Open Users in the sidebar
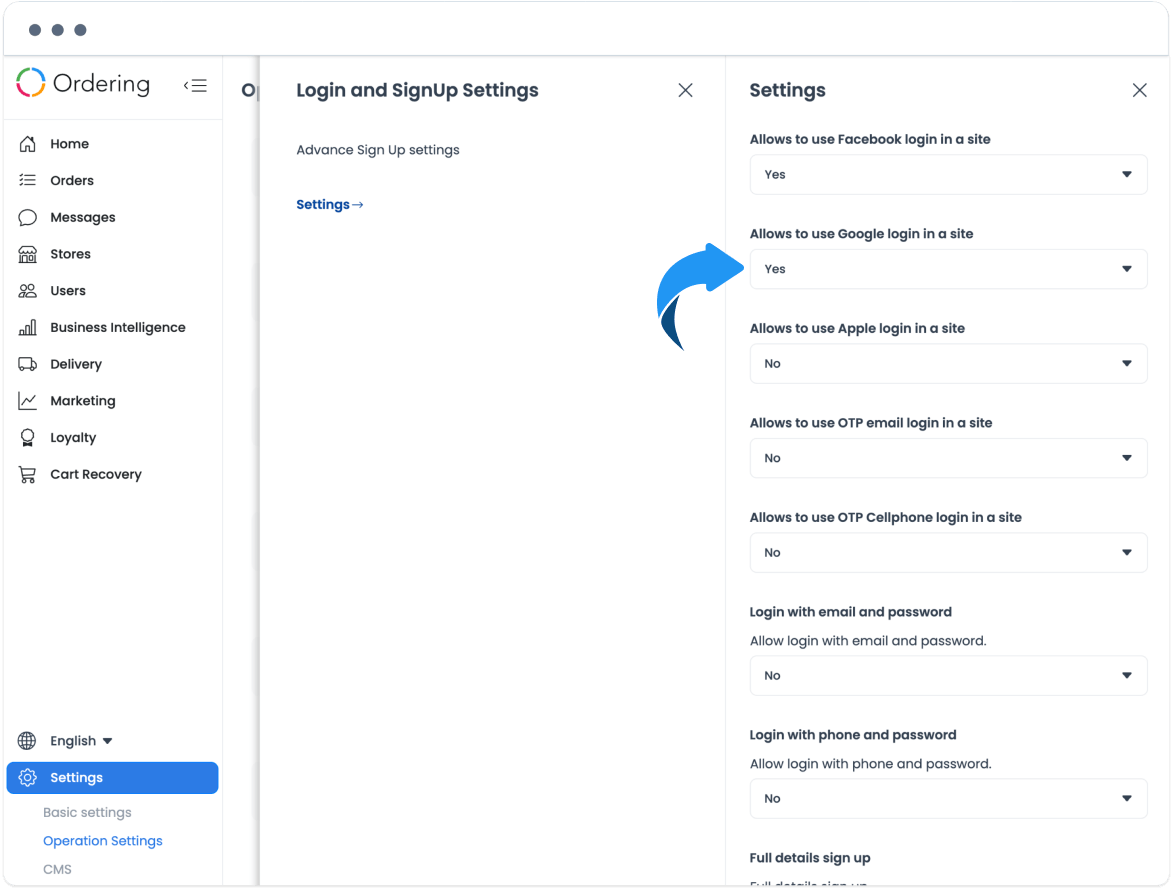Viewport: 1173px width, 889px height. point(68,290)
